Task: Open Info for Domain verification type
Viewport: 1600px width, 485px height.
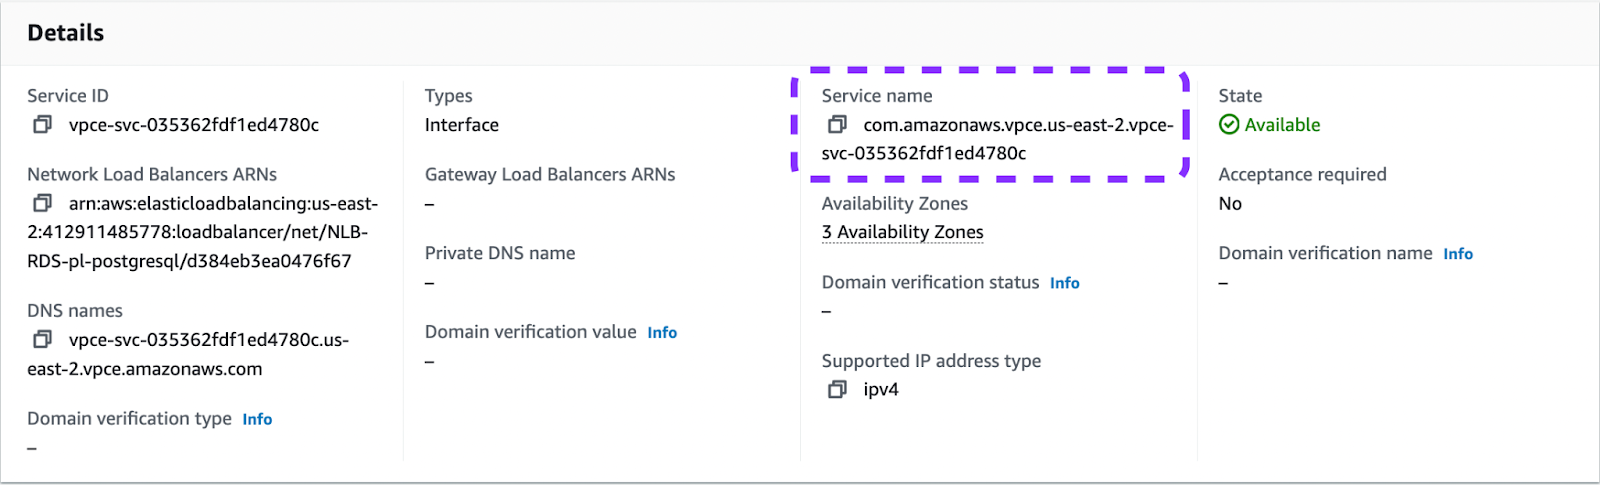Action: tap(257, 420)
